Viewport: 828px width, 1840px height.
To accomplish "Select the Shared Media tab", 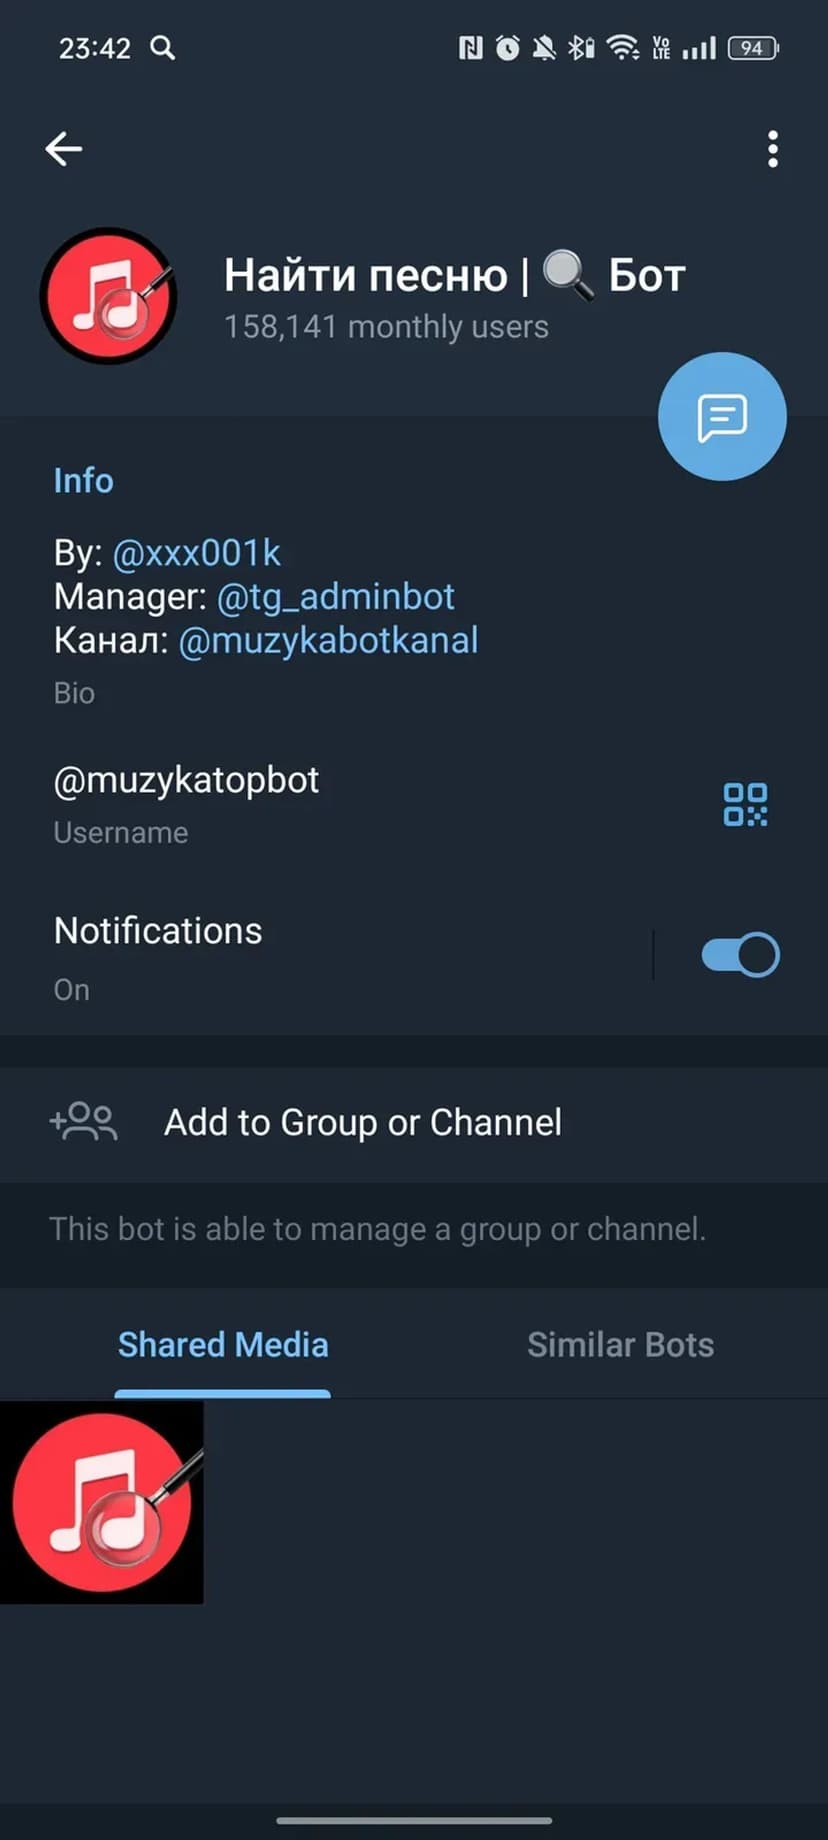I will (x=223, y=1345).
